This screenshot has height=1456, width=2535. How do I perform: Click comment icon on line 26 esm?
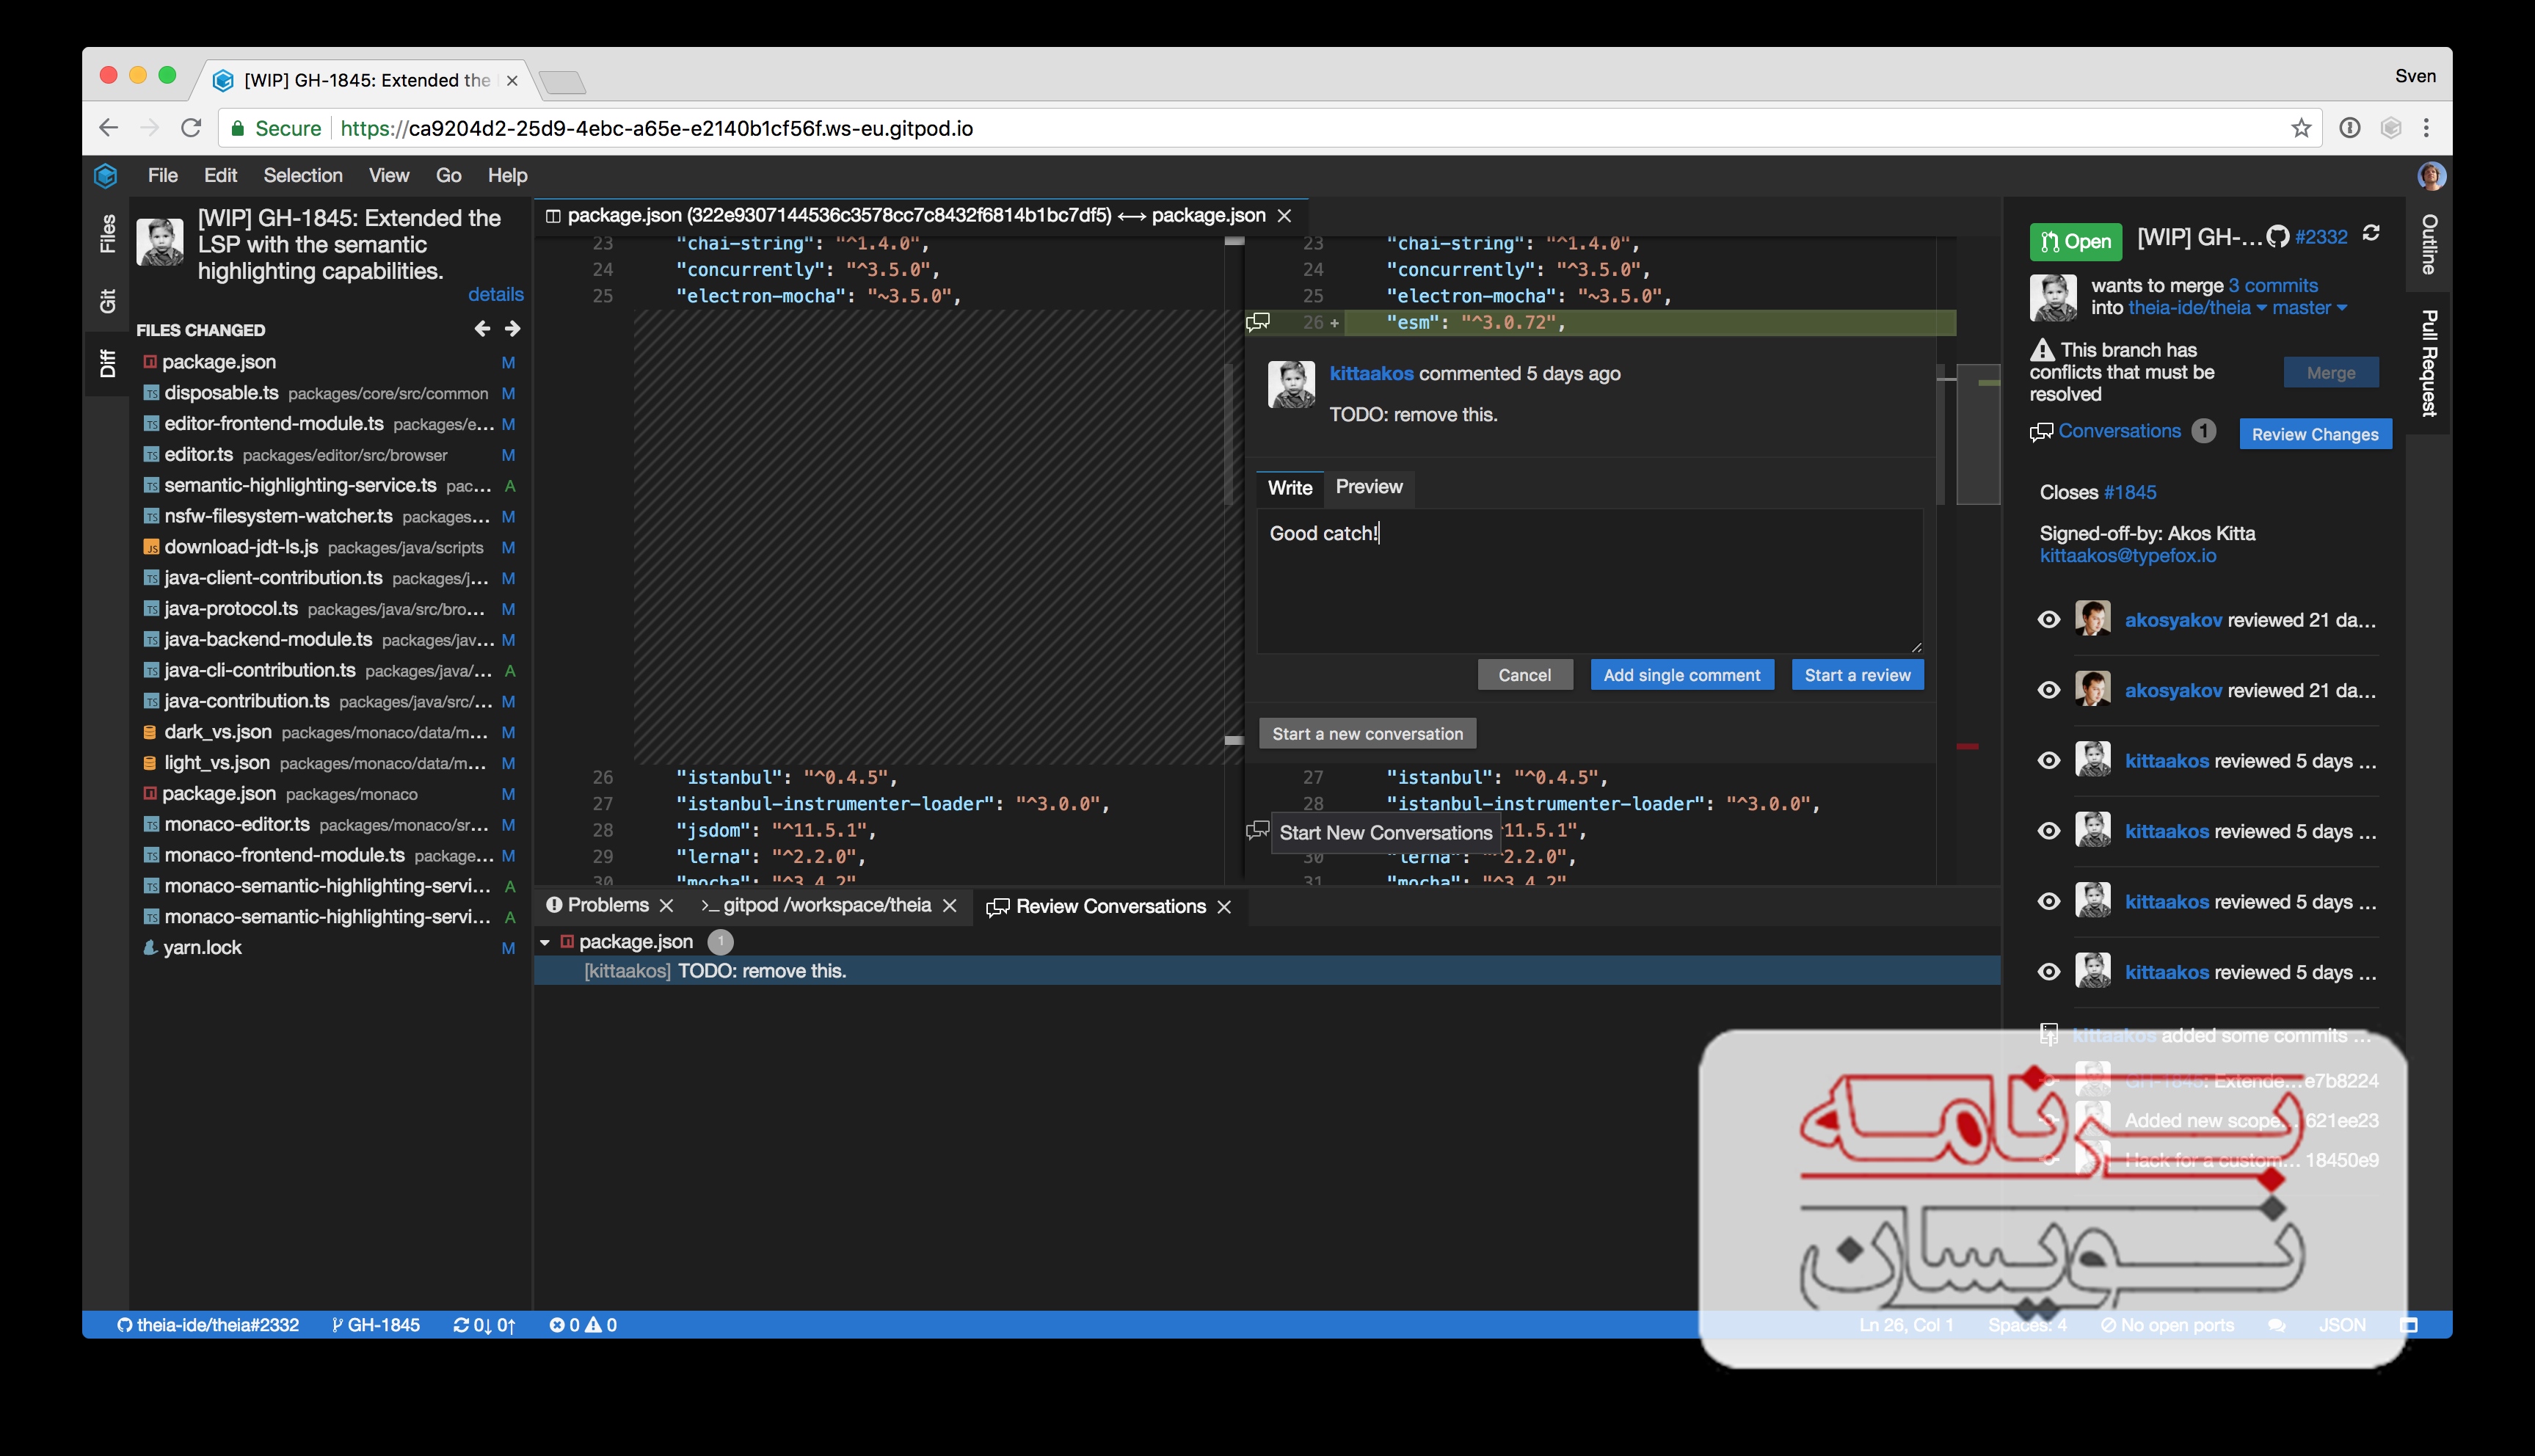pyautogui.click(x=1258, y=322)
